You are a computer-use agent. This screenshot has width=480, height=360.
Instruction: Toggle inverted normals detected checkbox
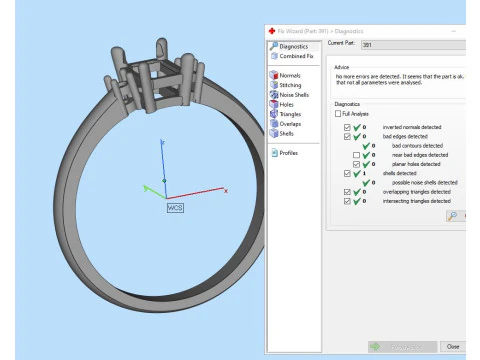347,127
